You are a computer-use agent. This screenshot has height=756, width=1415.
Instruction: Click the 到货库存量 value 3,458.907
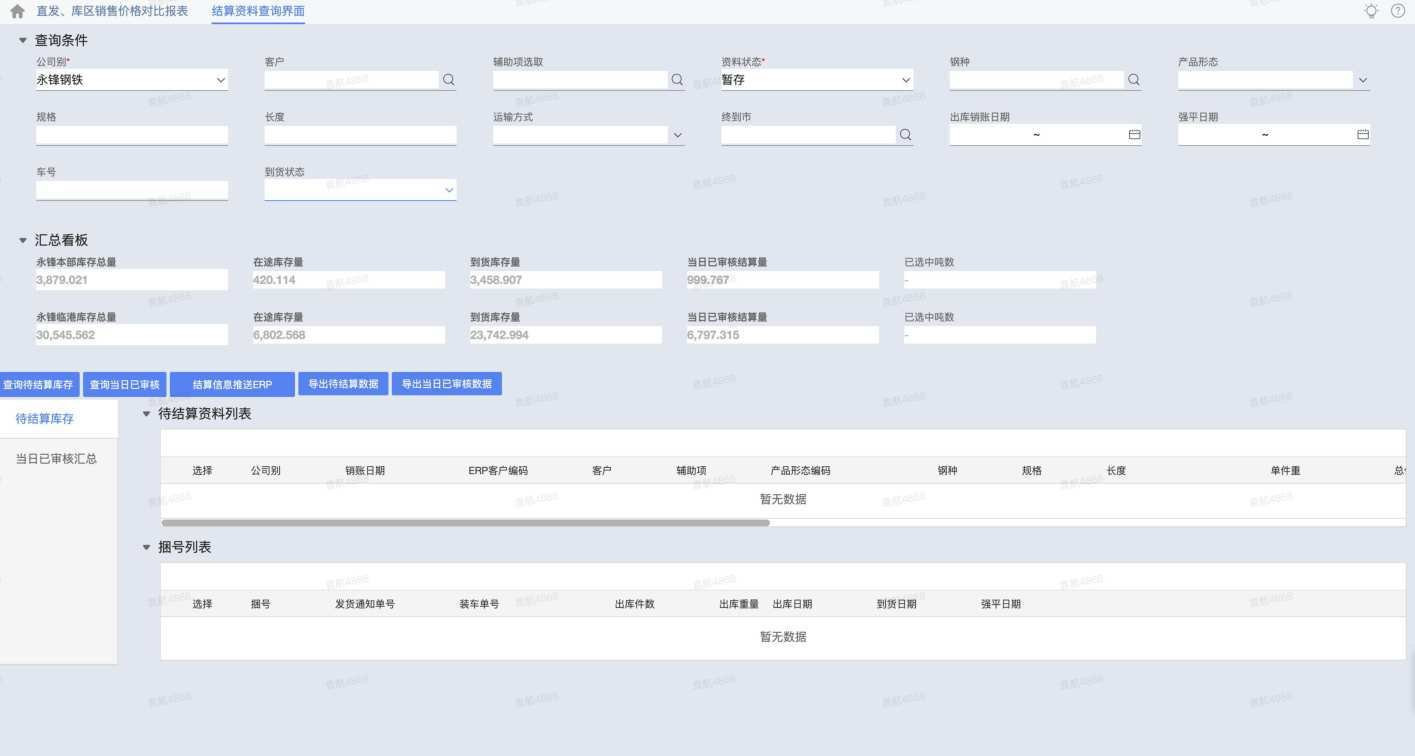pyautogui.click(x=566, y=280)
